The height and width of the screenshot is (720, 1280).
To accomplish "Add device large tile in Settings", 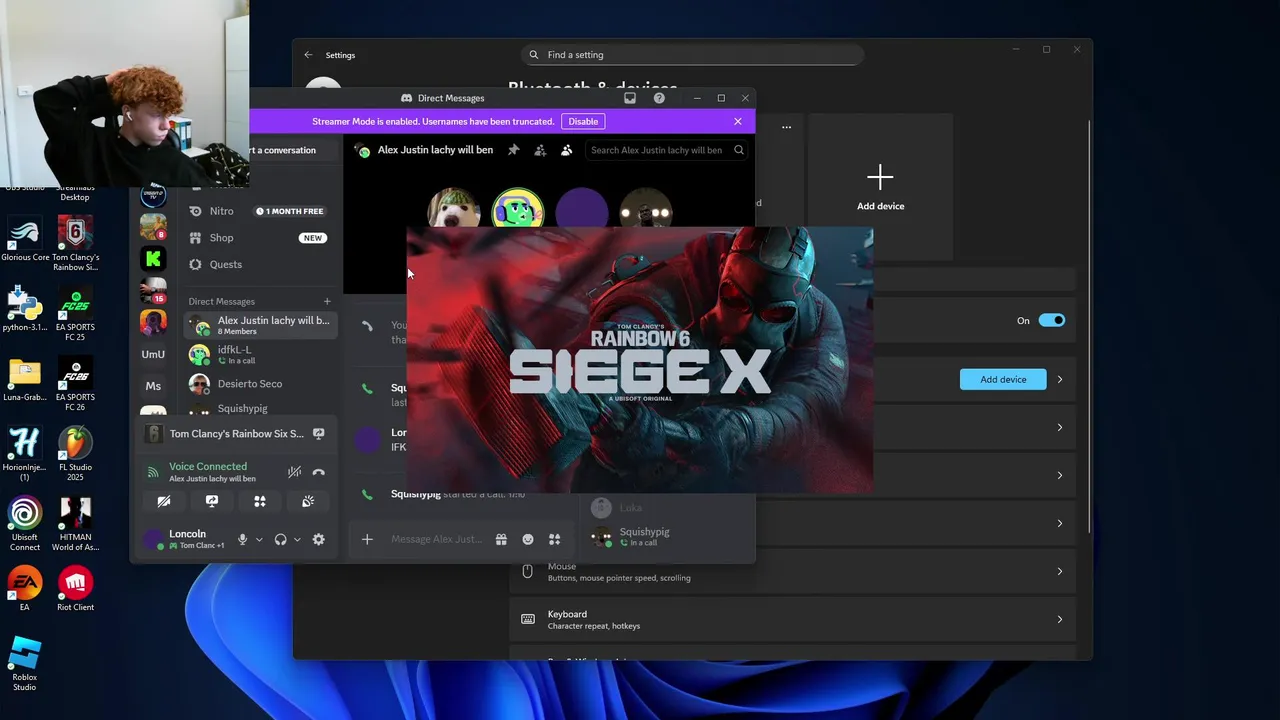I will pos(880,187).
